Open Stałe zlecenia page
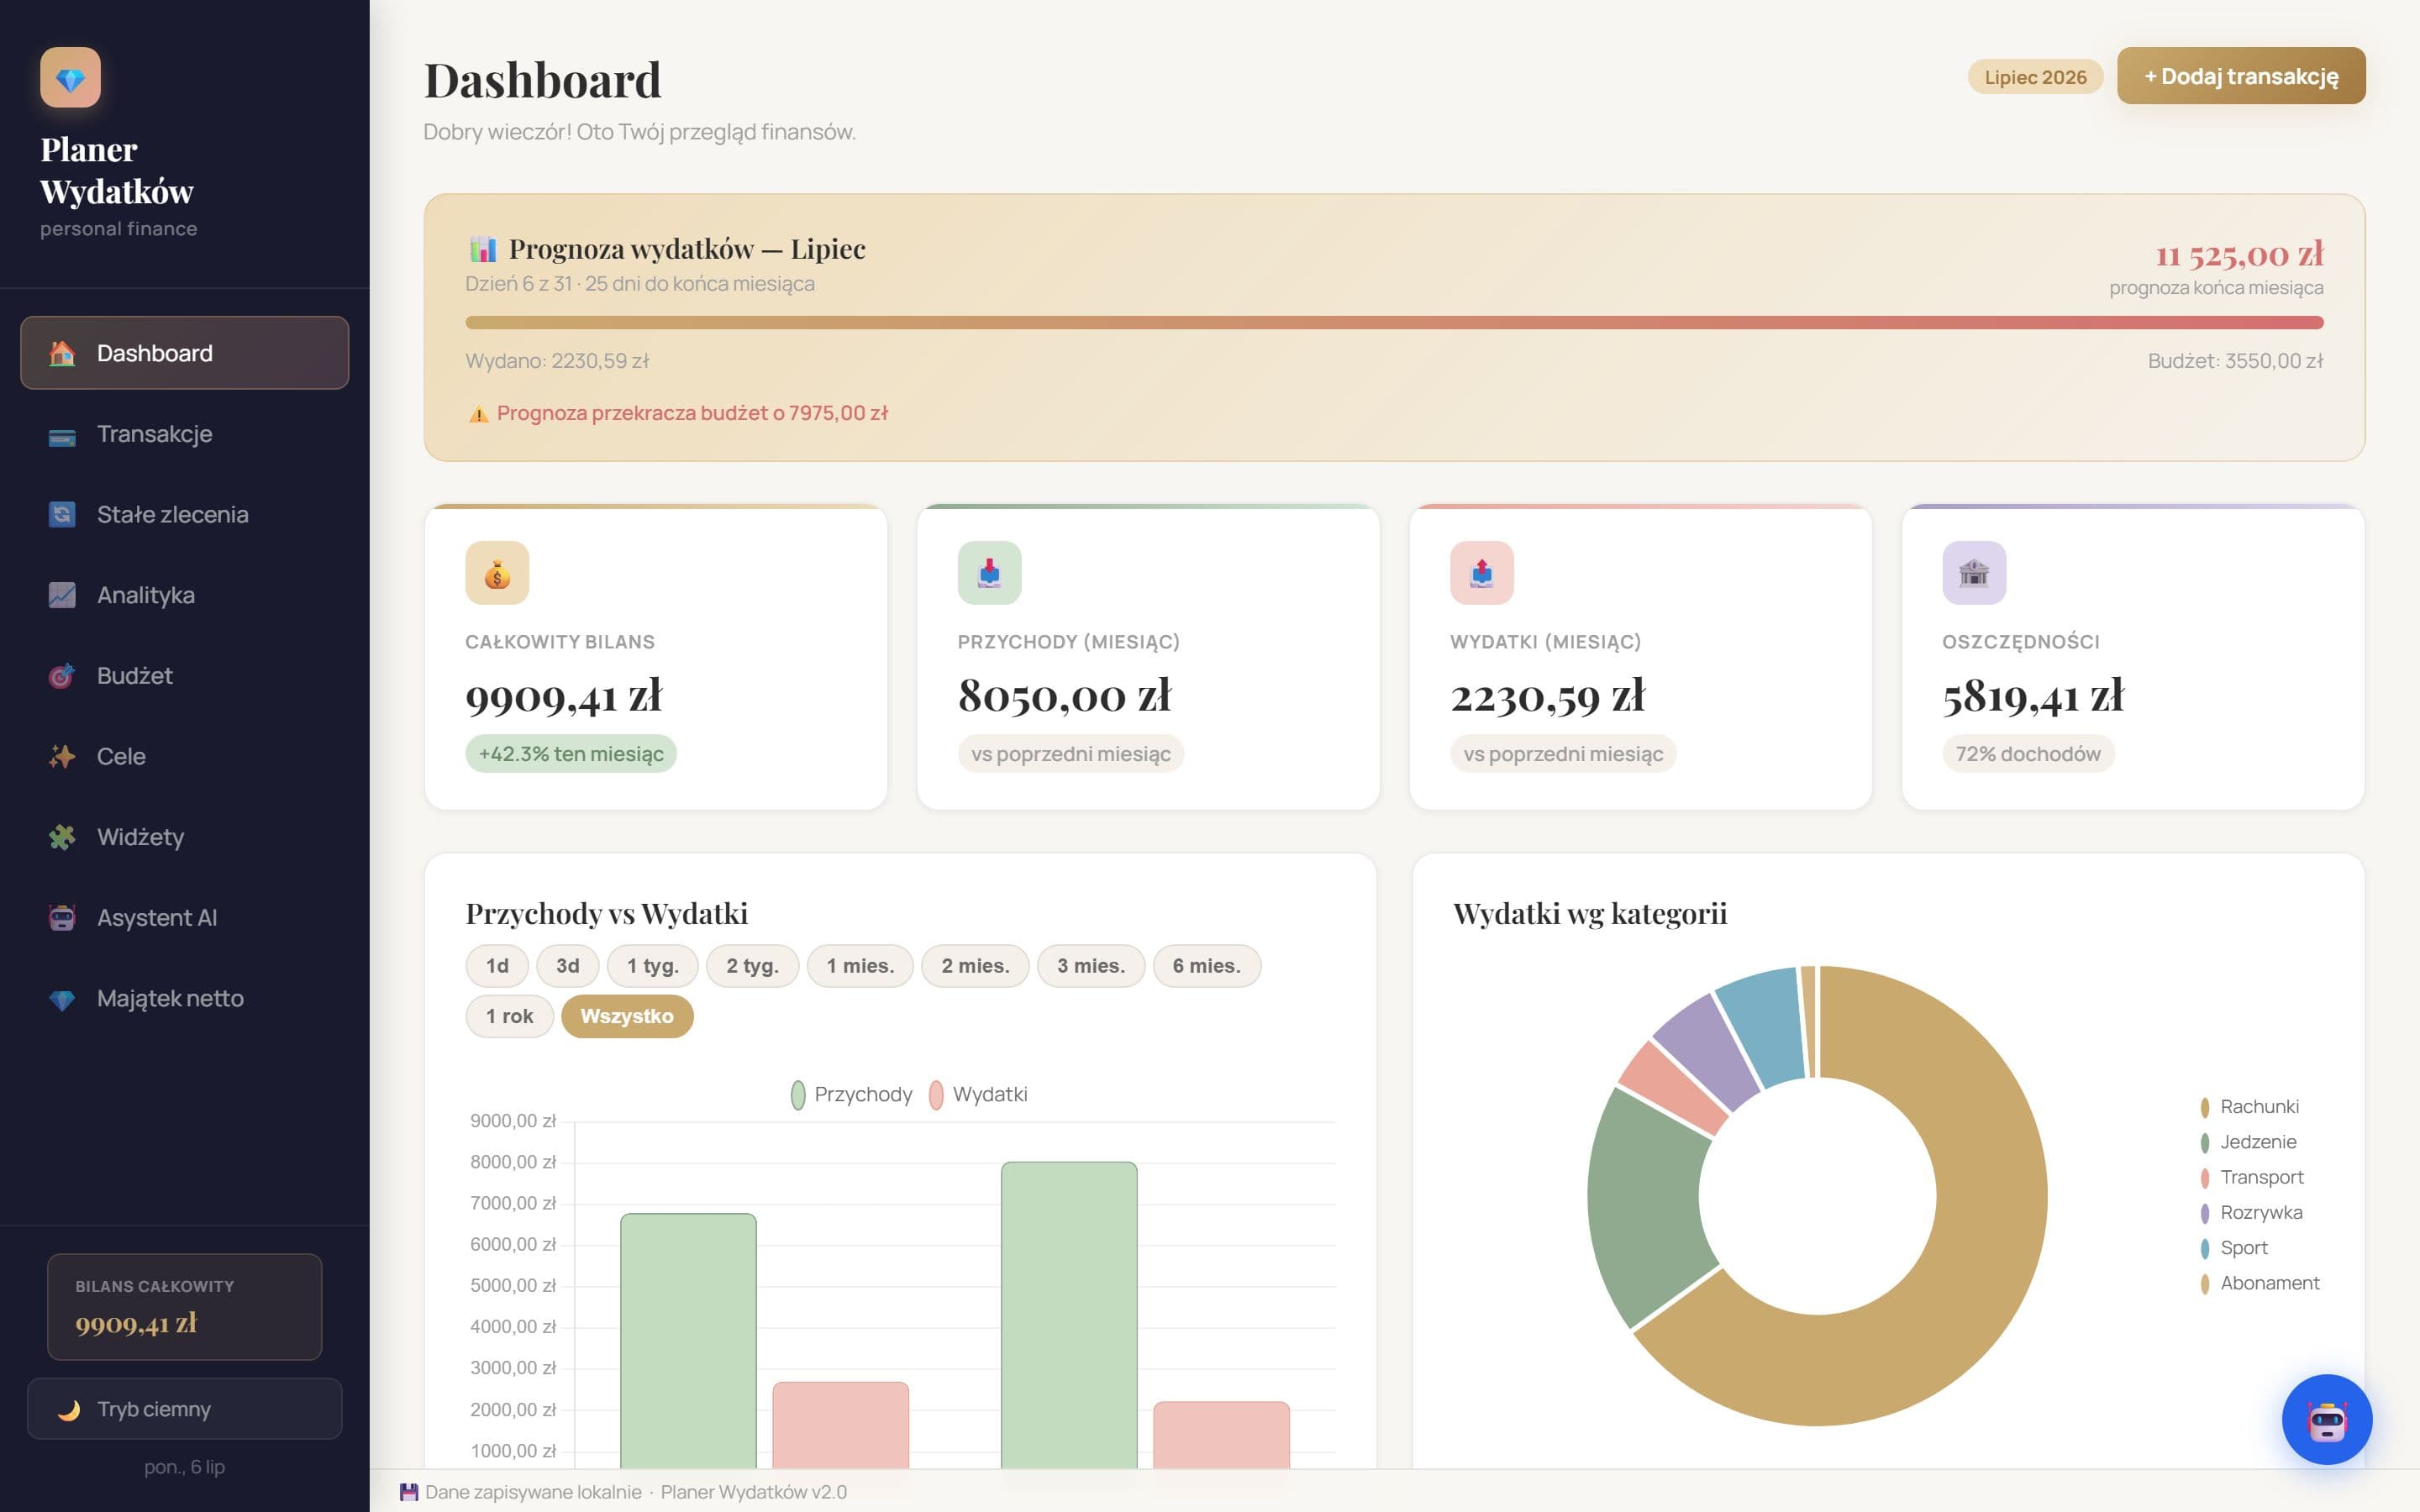The height and width of the screenshot is (1512, 2420). click(185, 514)
